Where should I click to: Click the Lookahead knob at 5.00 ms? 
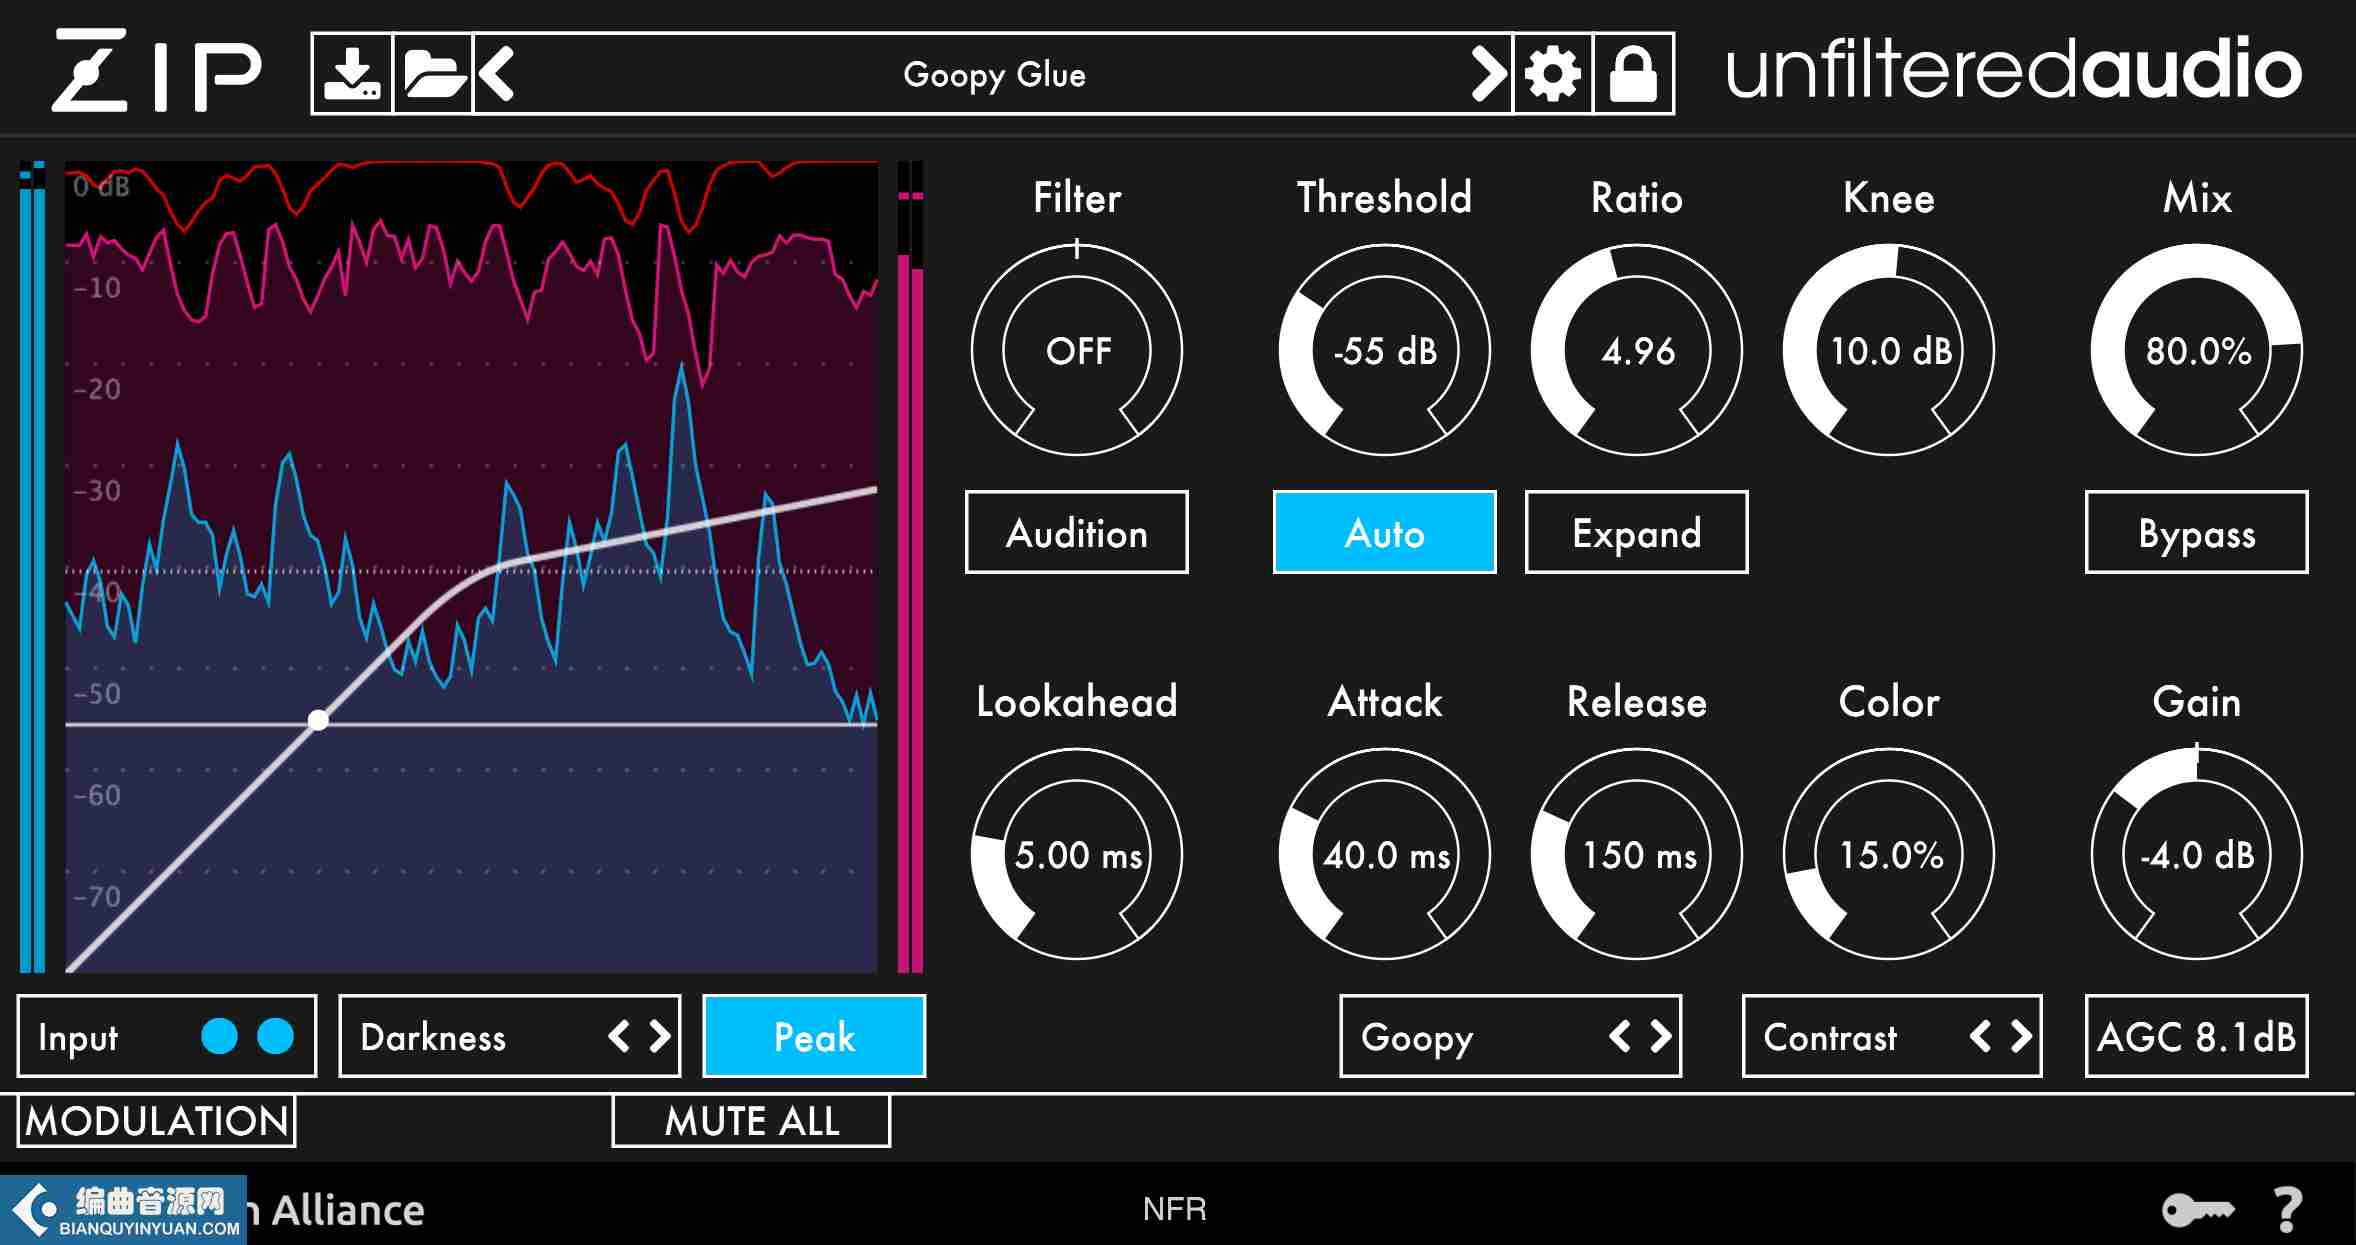click(x=1077, y=854)
